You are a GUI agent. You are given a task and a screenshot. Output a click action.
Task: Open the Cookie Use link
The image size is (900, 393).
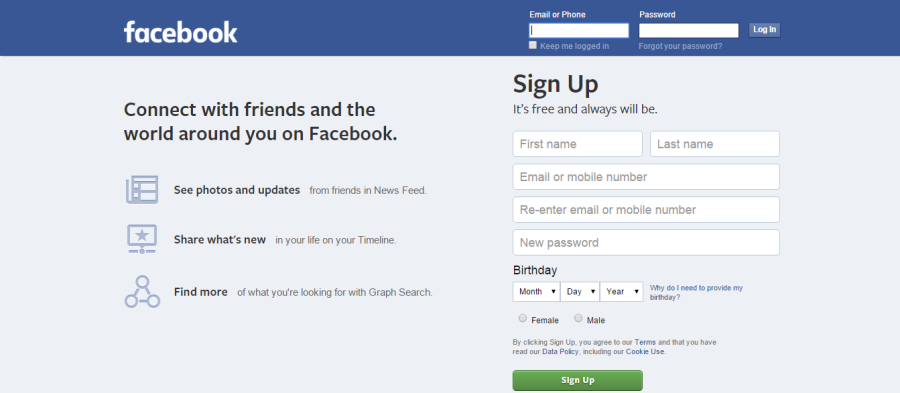click(645, 352)
